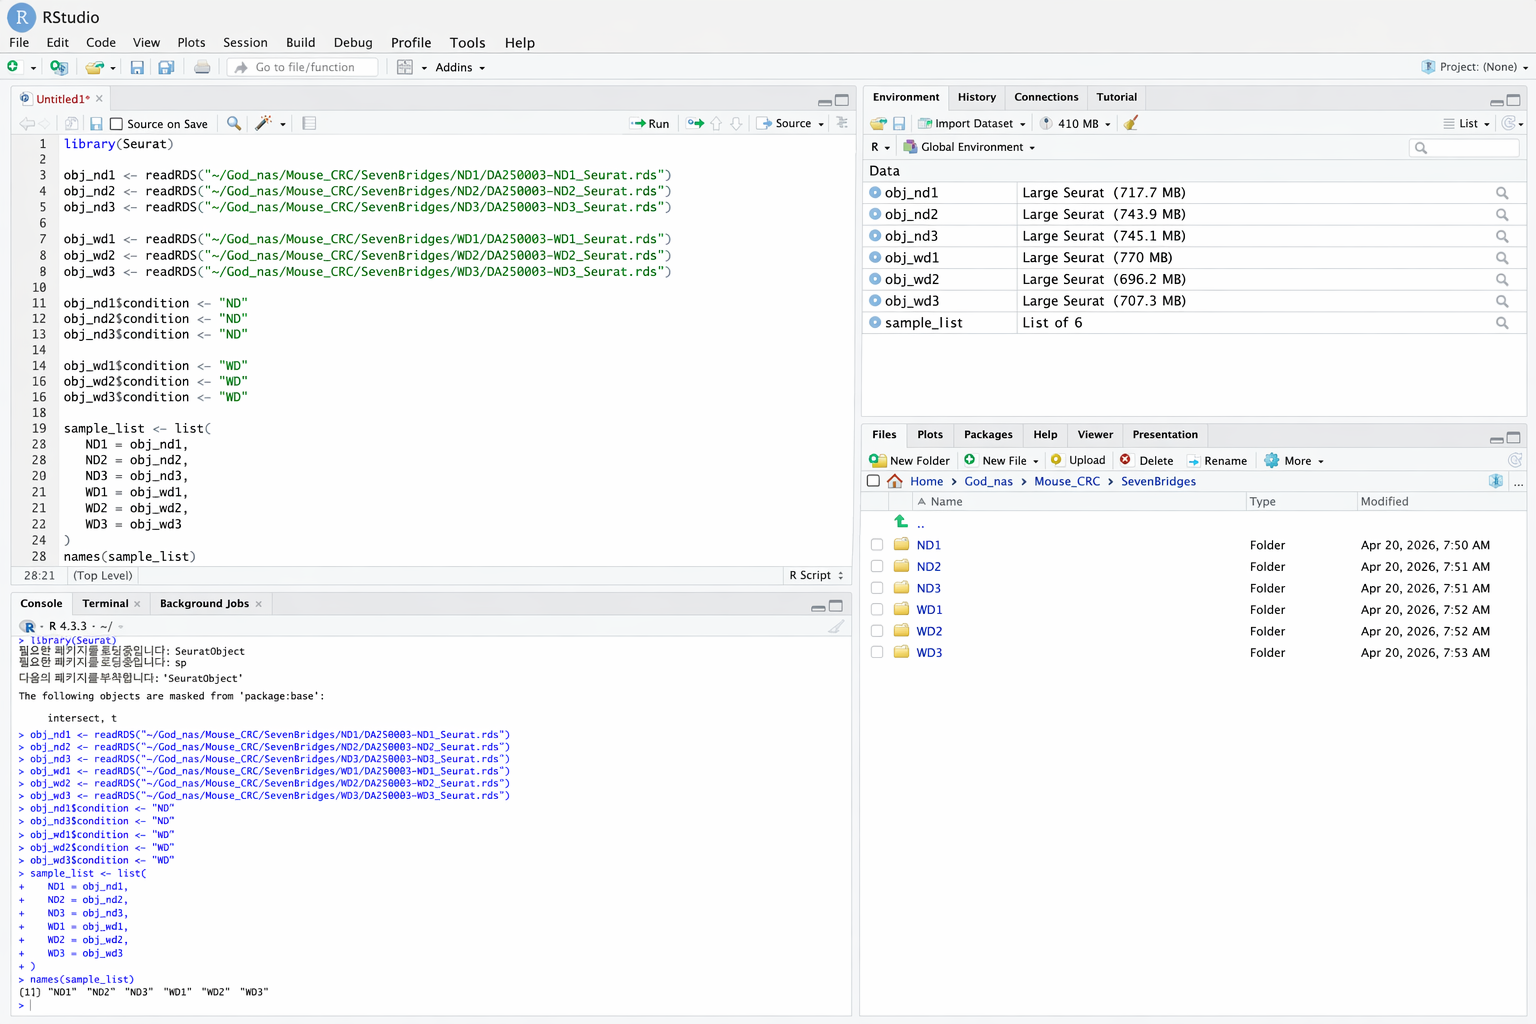Inspect obj_wd1 with its magnifier icon
The image size is (1536, 1024).
point(1501,258)
